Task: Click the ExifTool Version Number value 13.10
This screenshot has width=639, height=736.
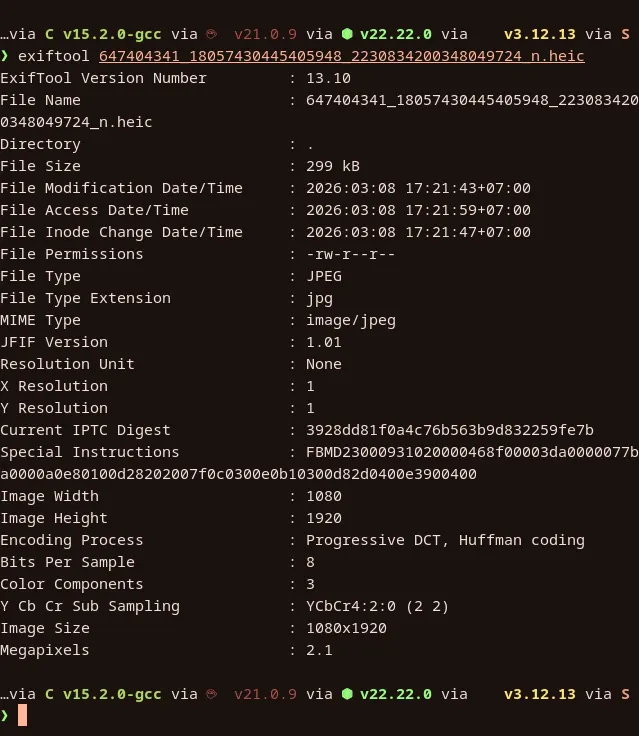Action: pyautogui.click(x=328, y=78)
